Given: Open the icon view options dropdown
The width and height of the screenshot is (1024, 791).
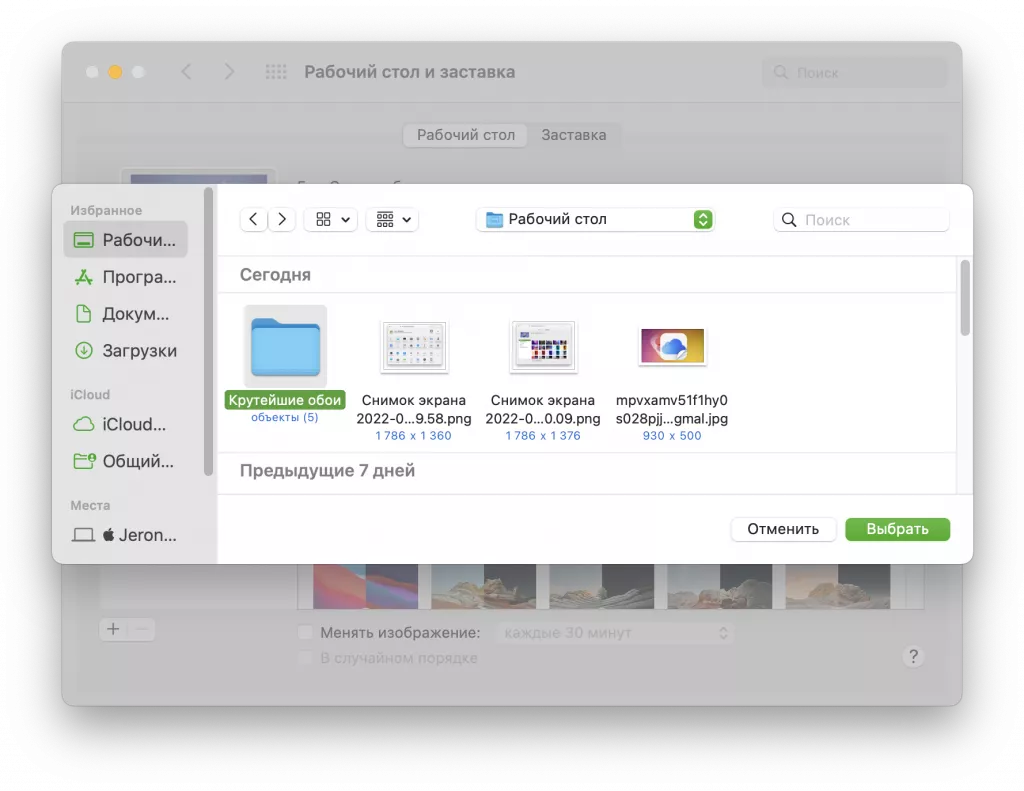Looking at the screenshot, I should (x=331, y=219).
